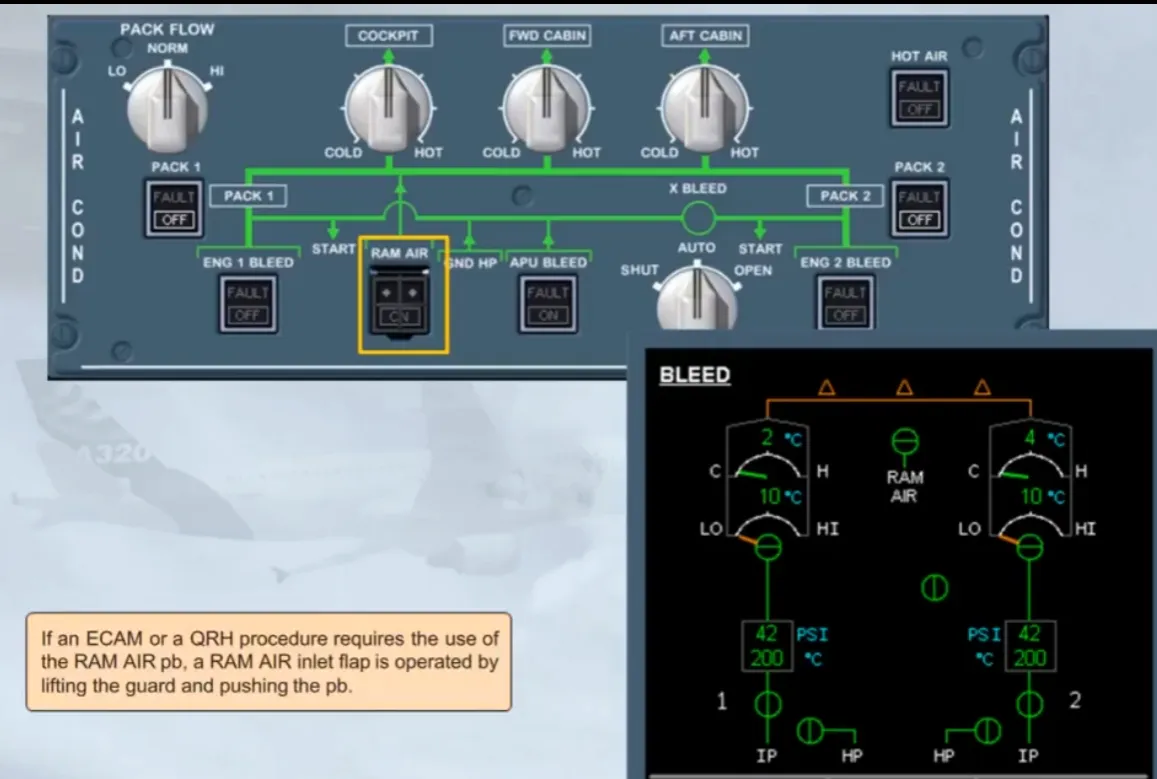1157x779 pixels.
Task: Push the guarded RAM AIR pushbutton
Action: coord(399,305)
